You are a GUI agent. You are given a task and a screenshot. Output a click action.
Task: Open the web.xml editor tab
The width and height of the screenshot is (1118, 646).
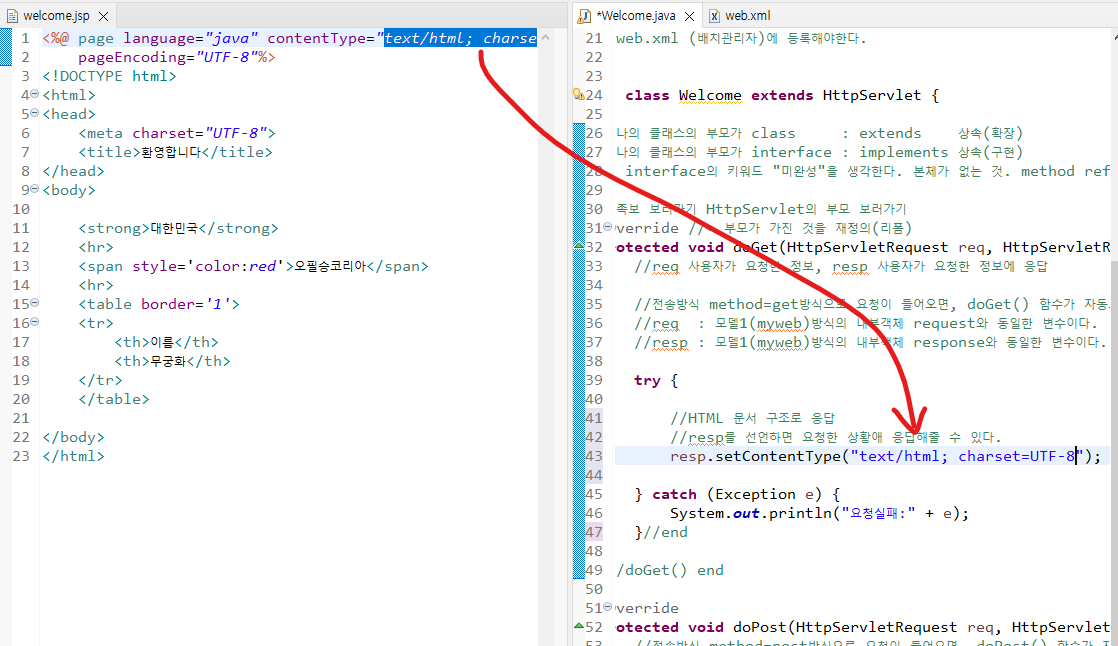tap(747, 16)
